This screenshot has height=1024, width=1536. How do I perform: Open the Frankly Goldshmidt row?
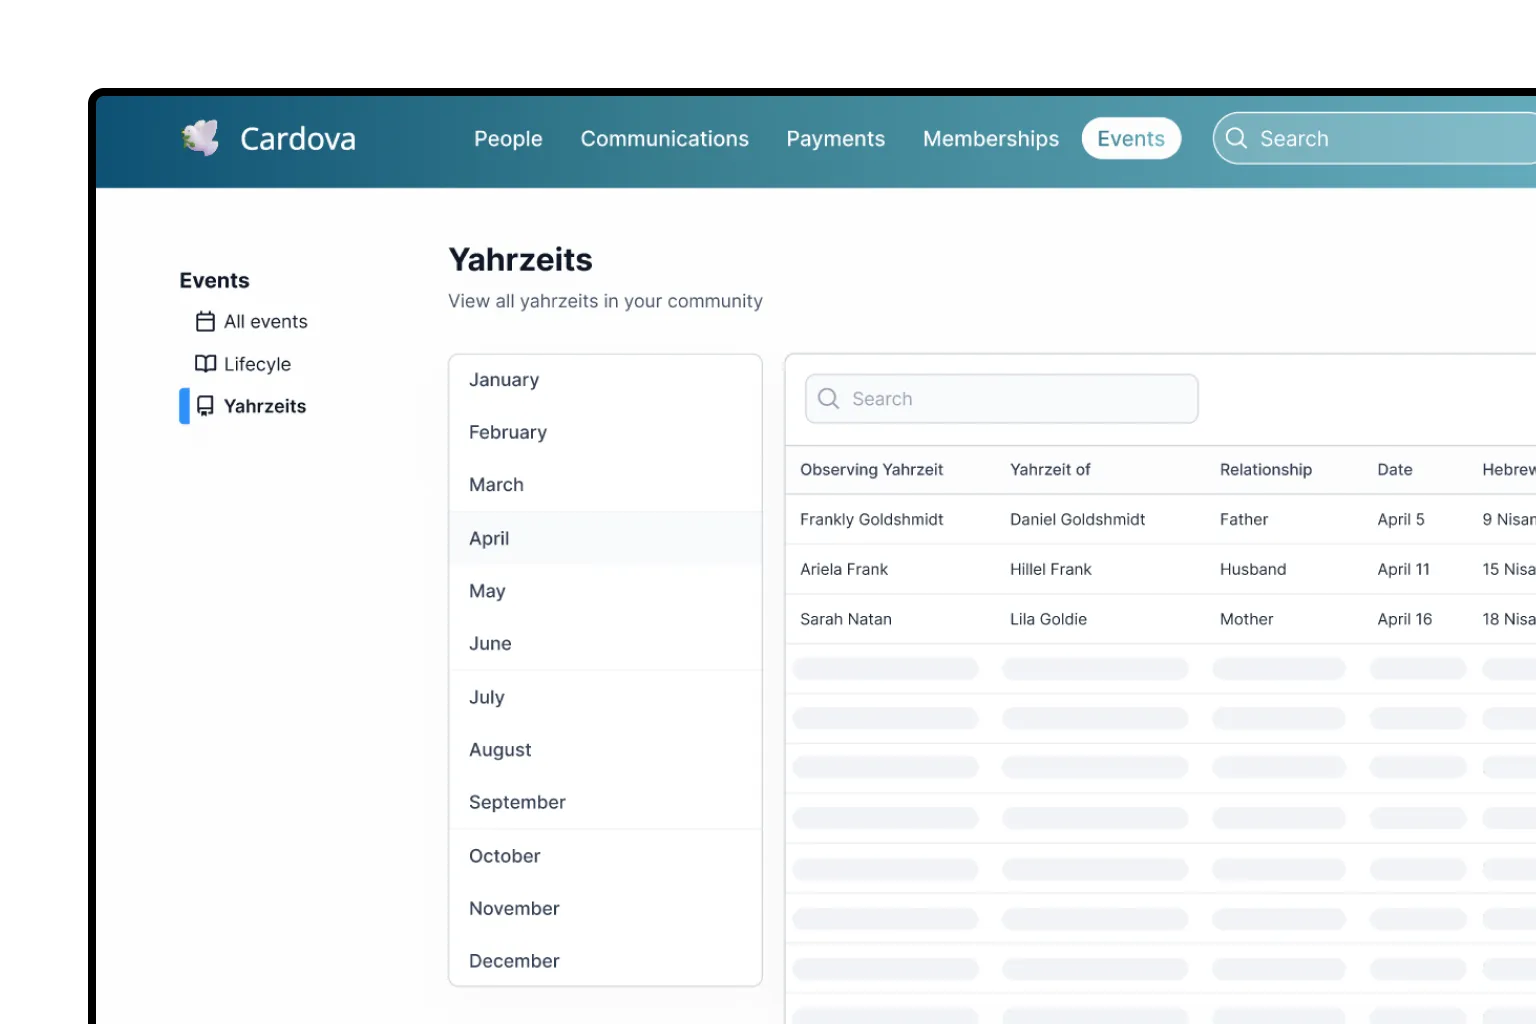click(1161, 519)
